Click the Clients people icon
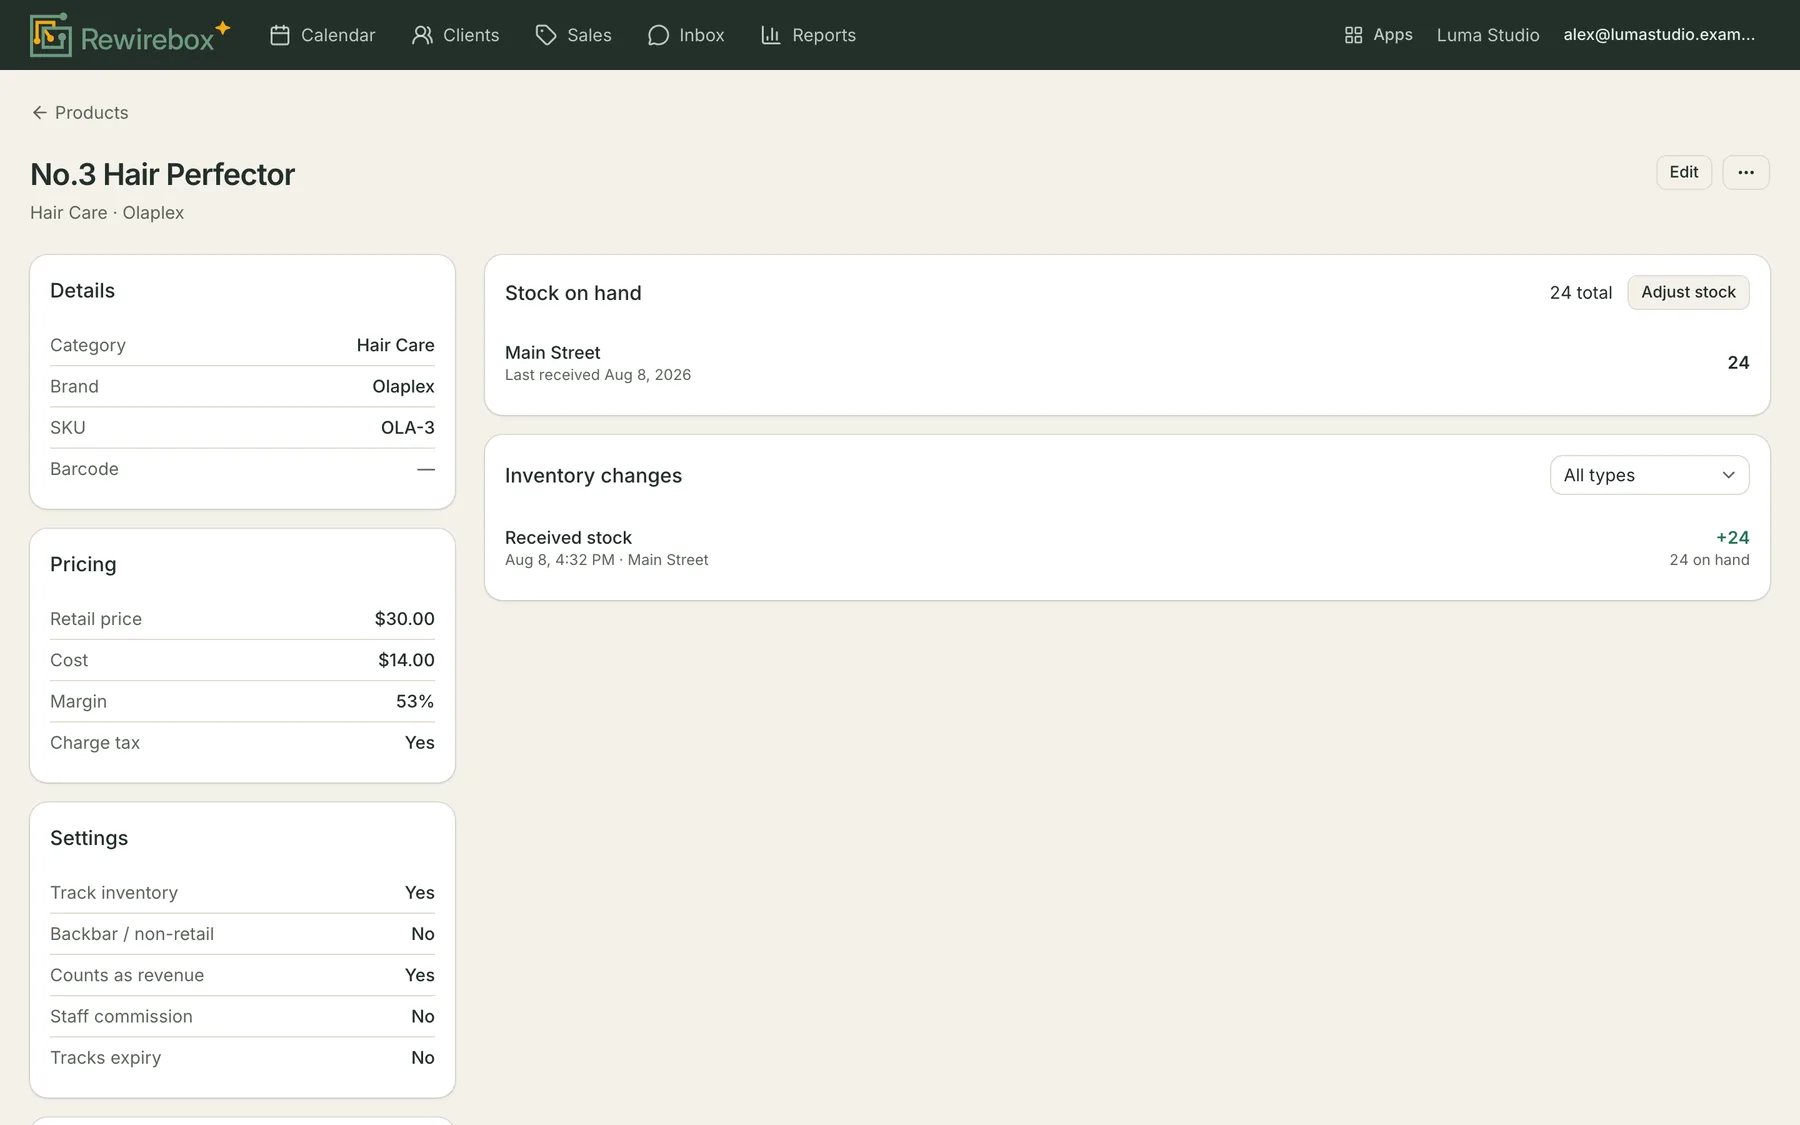 (x=422, y=35)
